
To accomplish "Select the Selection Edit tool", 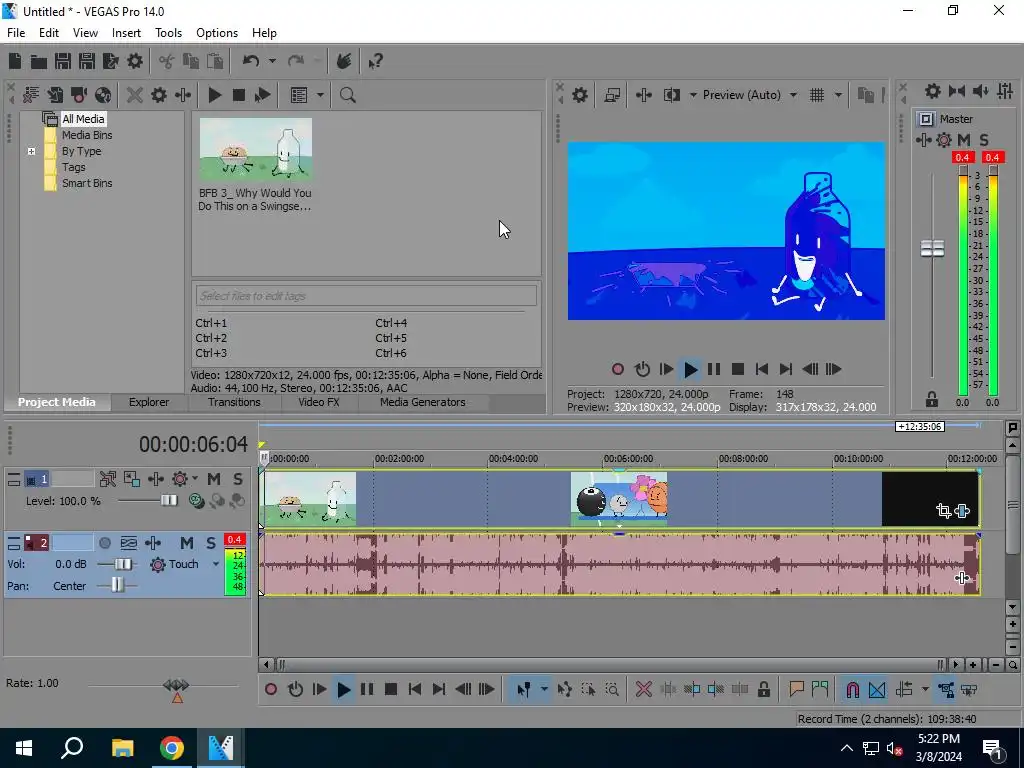I will click(588, 690).
